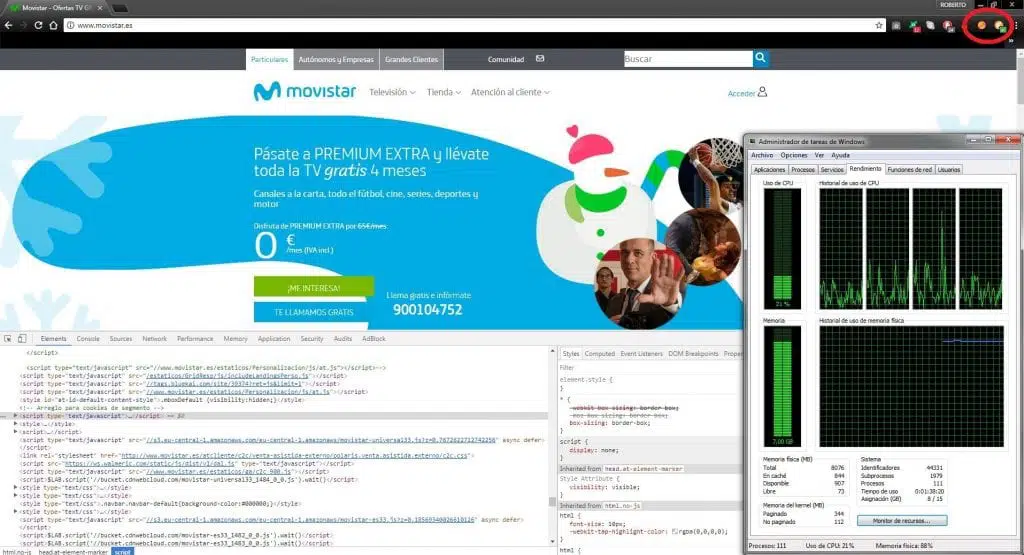Click the browser back arrow
Screen dimensions: 1024x555
8,25
